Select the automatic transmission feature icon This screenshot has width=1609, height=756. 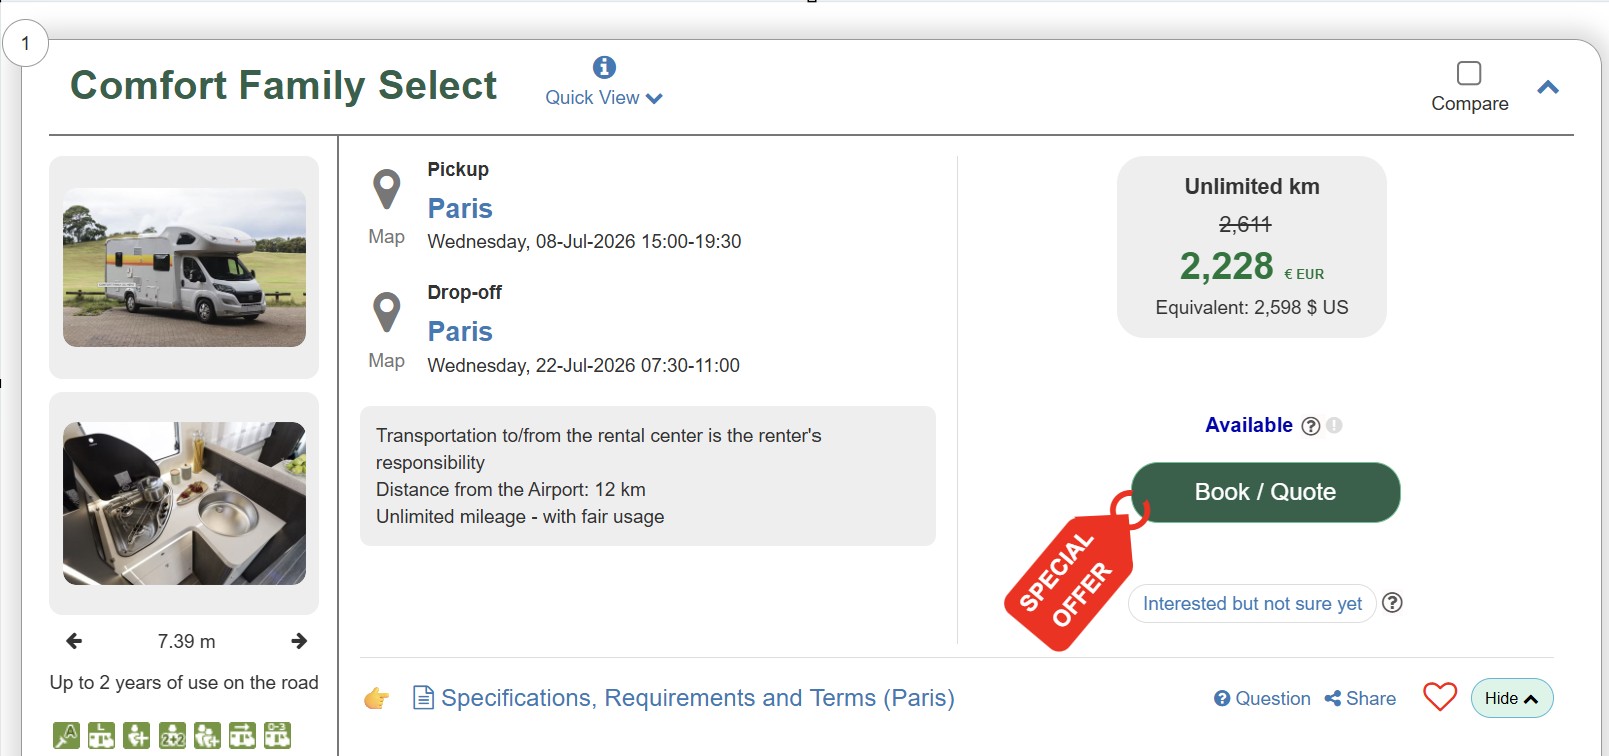[67, 735]
